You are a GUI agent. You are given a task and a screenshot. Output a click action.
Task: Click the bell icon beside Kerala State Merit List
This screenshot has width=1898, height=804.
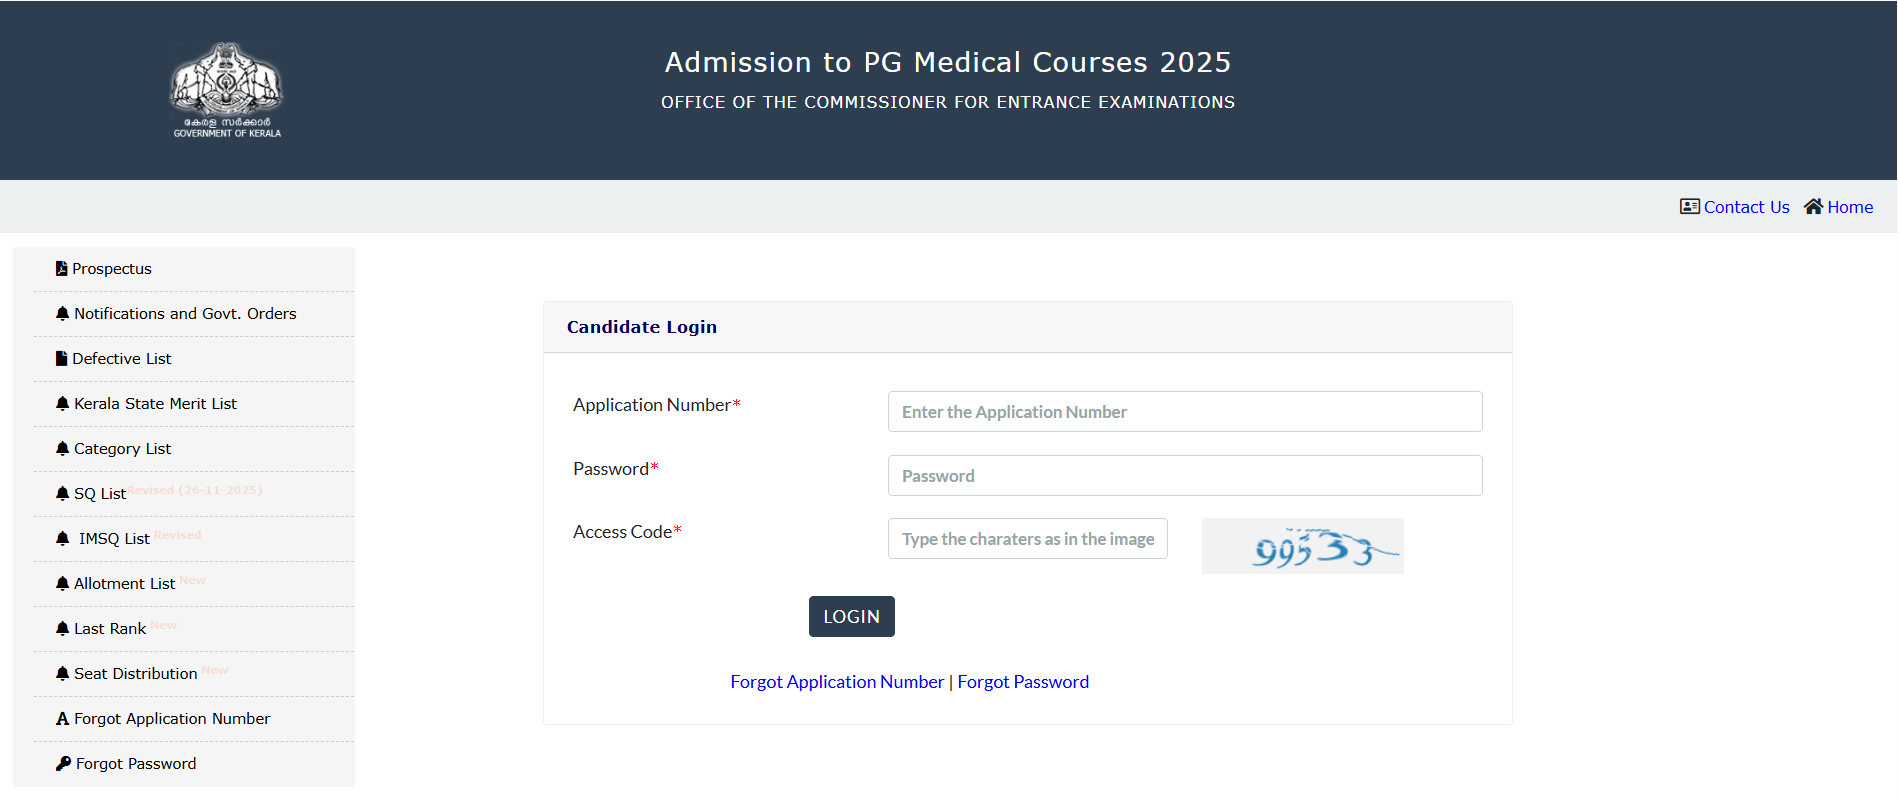[x=61, y=403]
